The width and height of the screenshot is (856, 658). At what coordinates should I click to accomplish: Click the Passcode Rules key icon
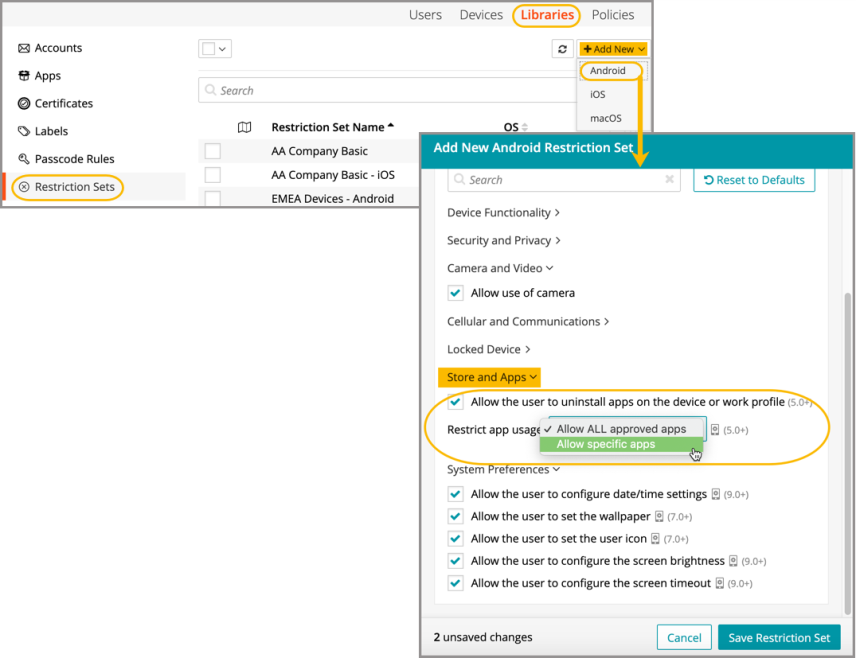(24, 159)
